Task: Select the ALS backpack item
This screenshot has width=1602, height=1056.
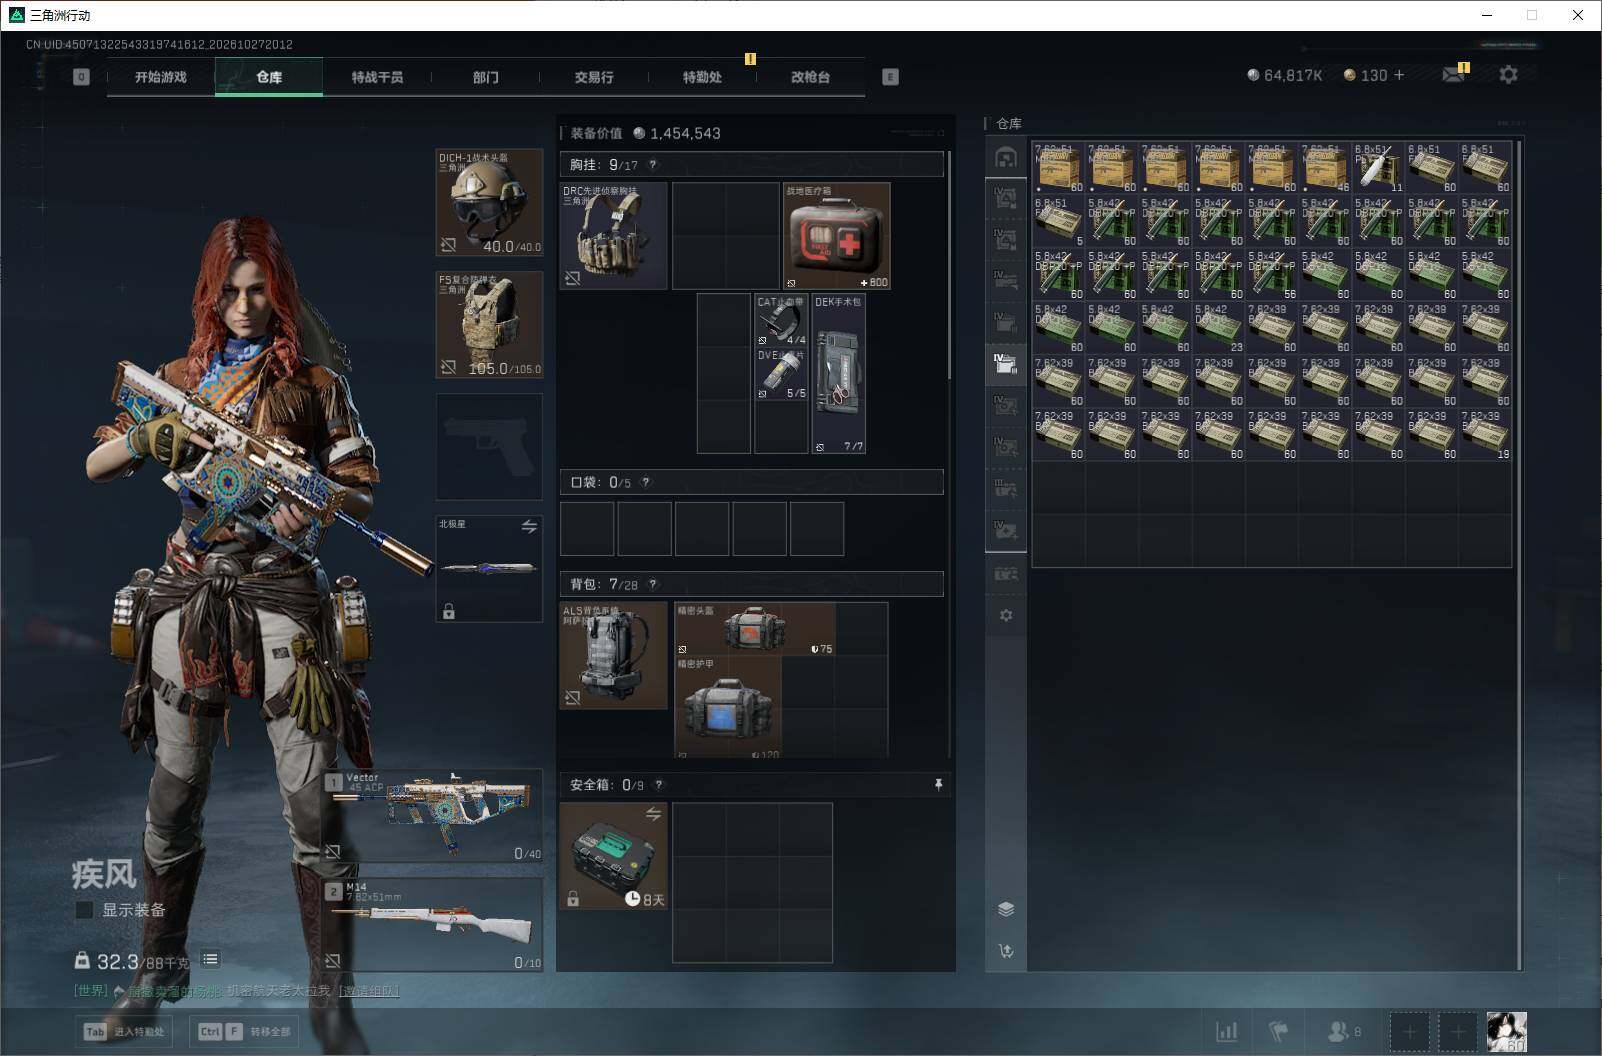Action: click(613, 656)
